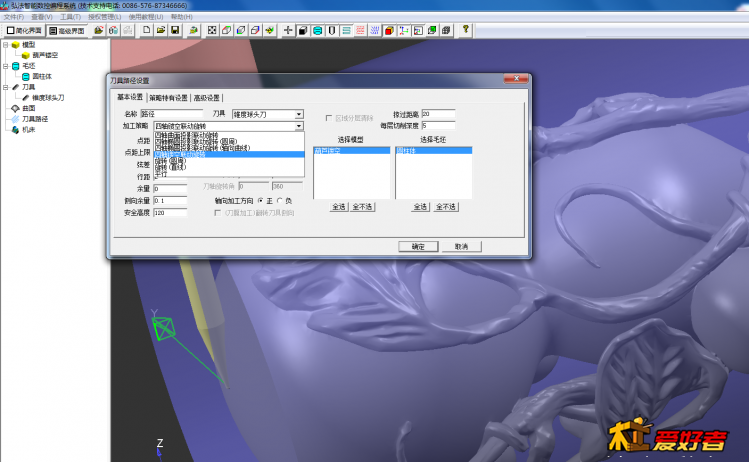Click the coordinate axes toolbar icon

click(x=404, y=30)
